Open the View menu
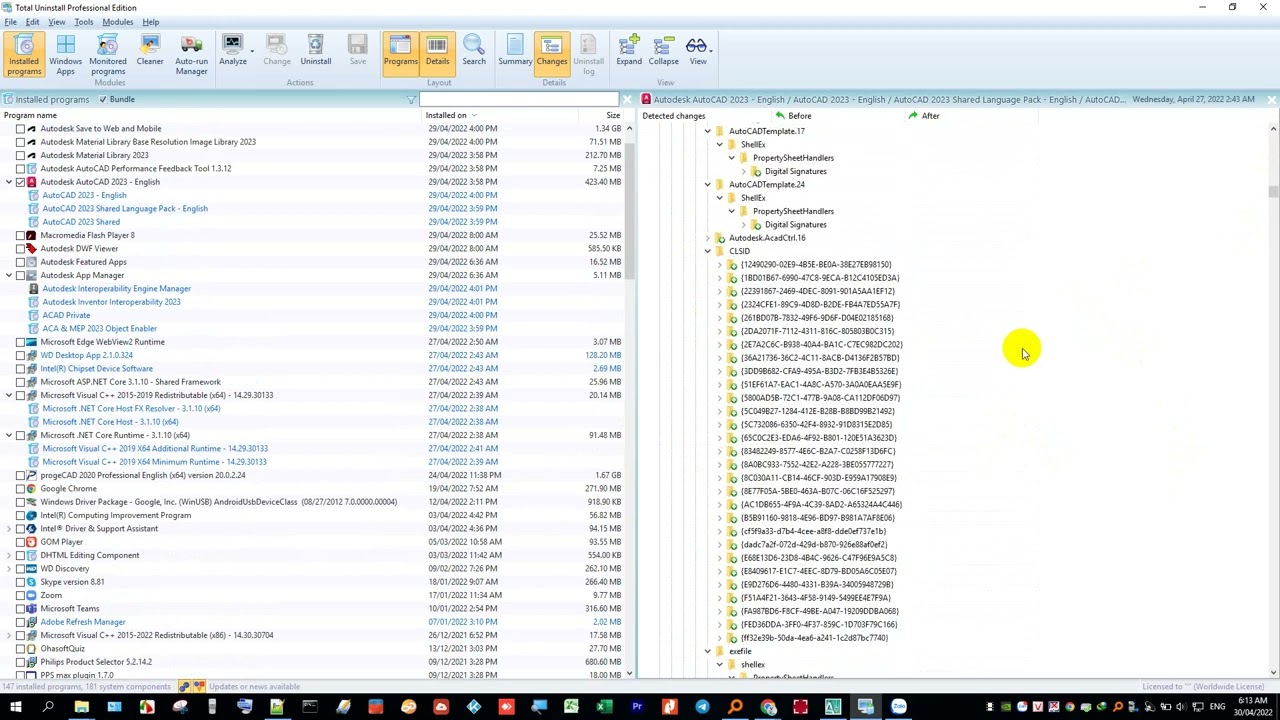1280x720 pixels. click(57, 22)
